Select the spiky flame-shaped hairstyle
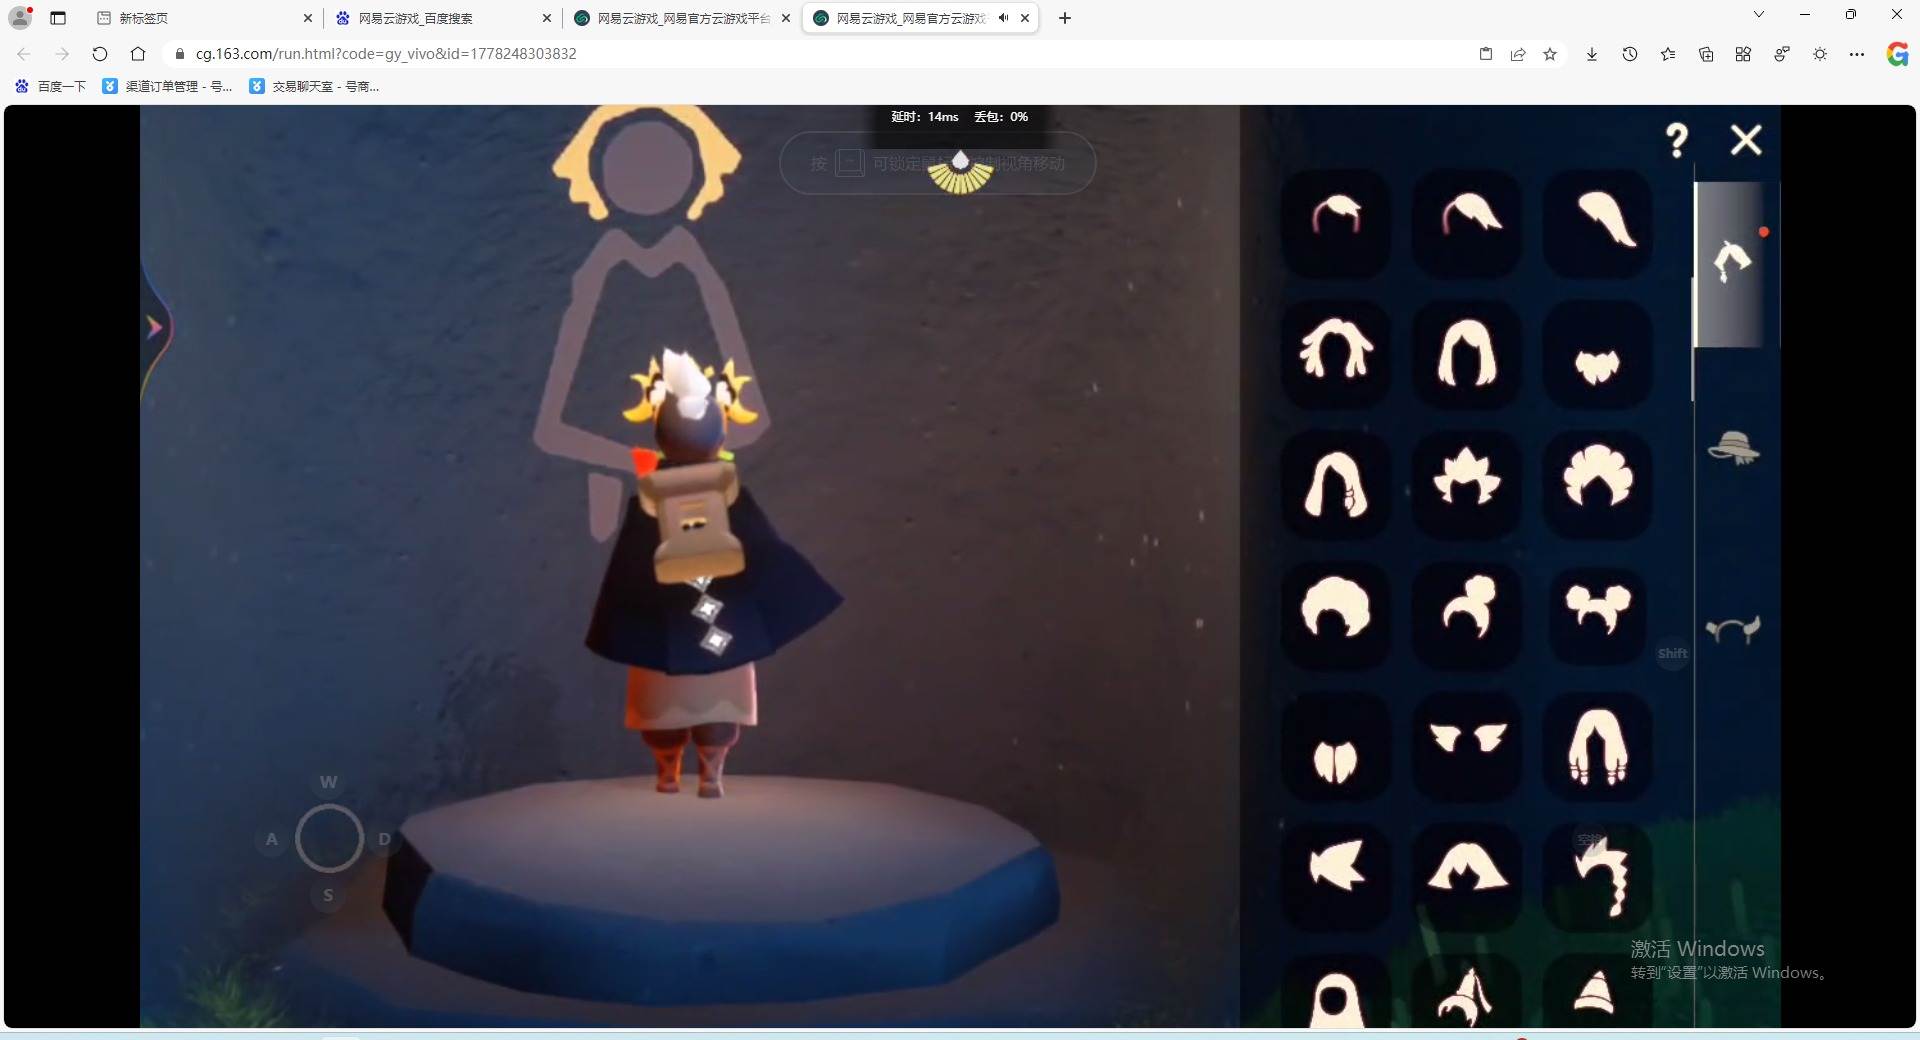Image resolution: width=1920 pixels, height=1040 pixels. point(1467,484)
